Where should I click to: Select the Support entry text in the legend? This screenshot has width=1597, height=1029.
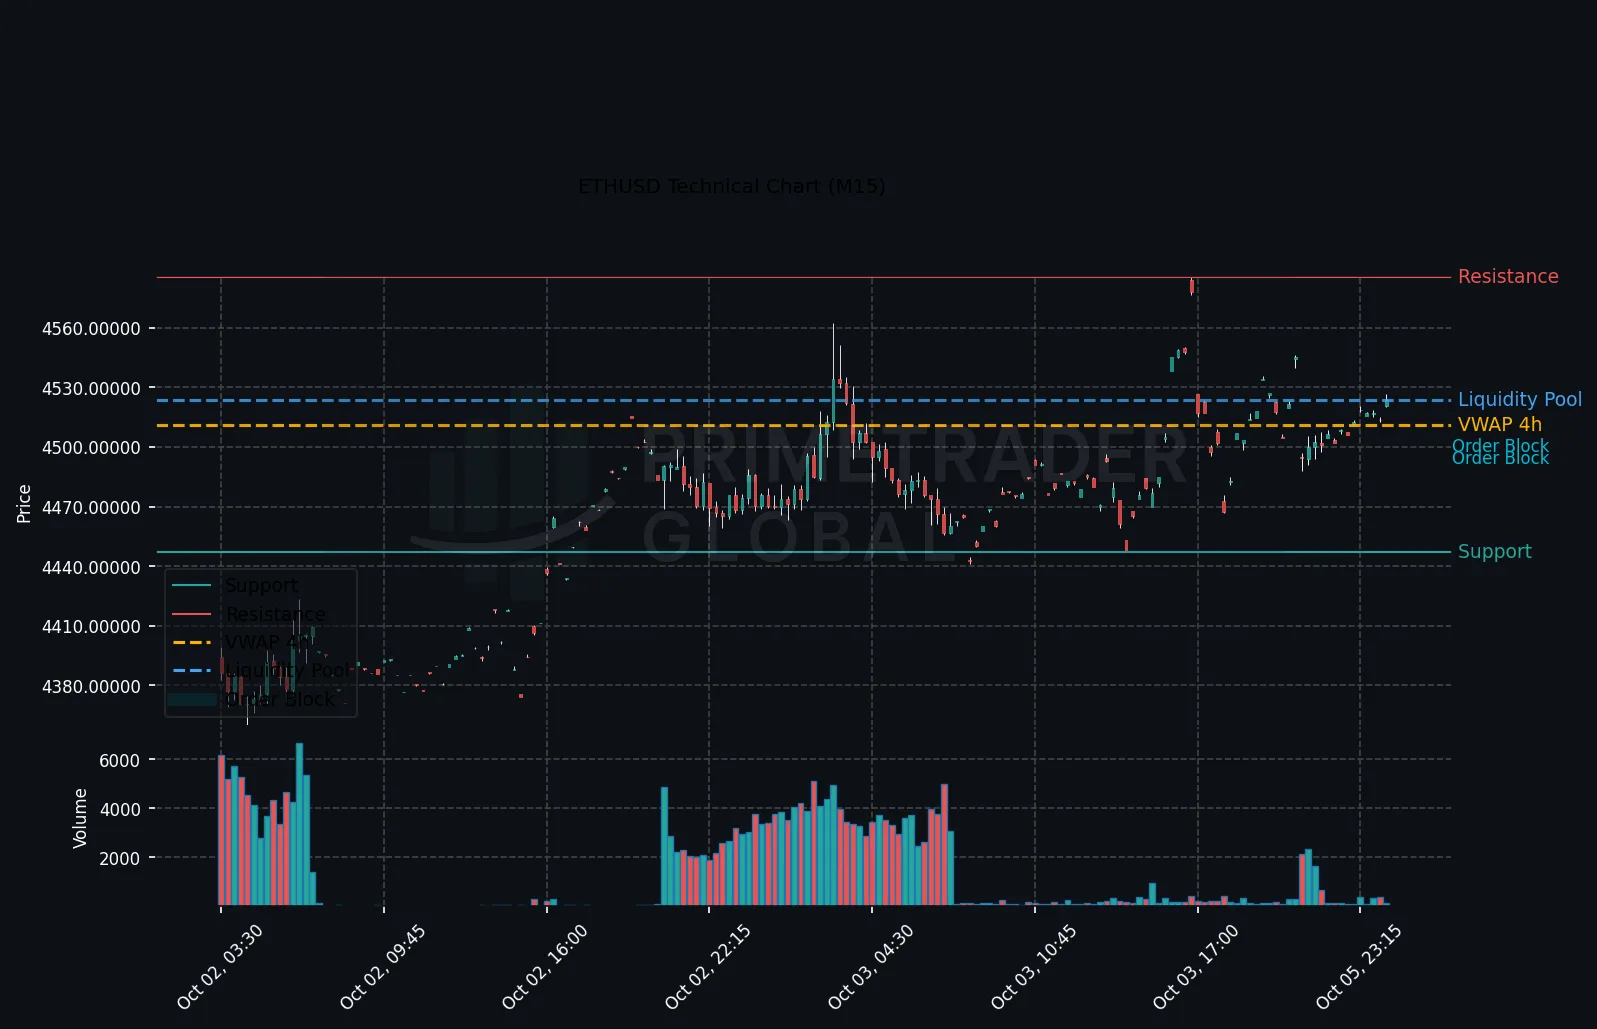[x=262, y=586]
